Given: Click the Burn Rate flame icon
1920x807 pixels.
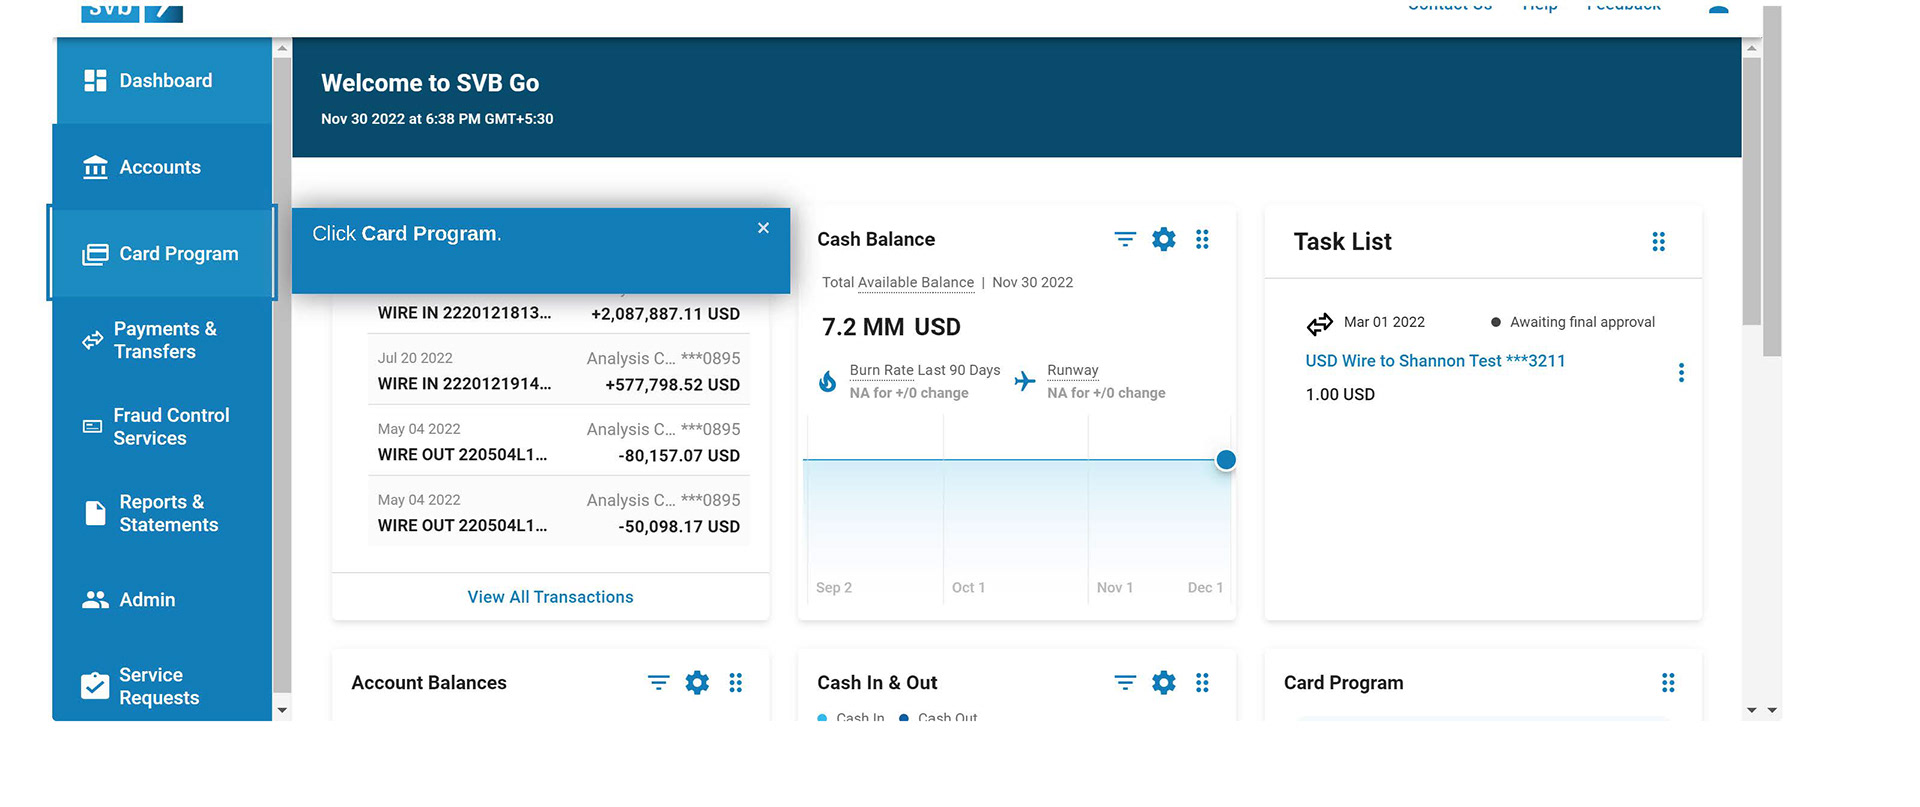Looking at the screenshot, I should pos(828,381).
